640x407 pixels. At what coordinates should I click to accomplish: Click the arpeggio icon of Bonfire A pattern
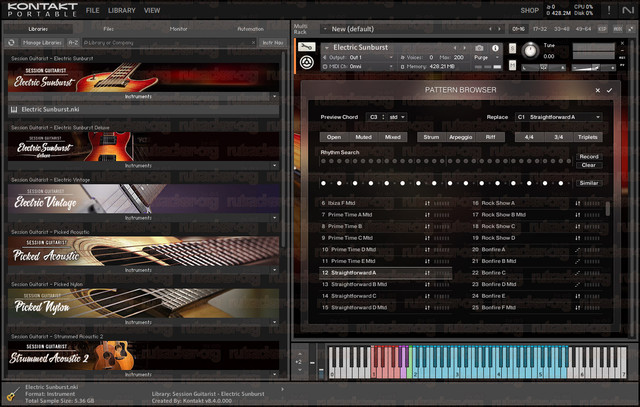point(578,249)
